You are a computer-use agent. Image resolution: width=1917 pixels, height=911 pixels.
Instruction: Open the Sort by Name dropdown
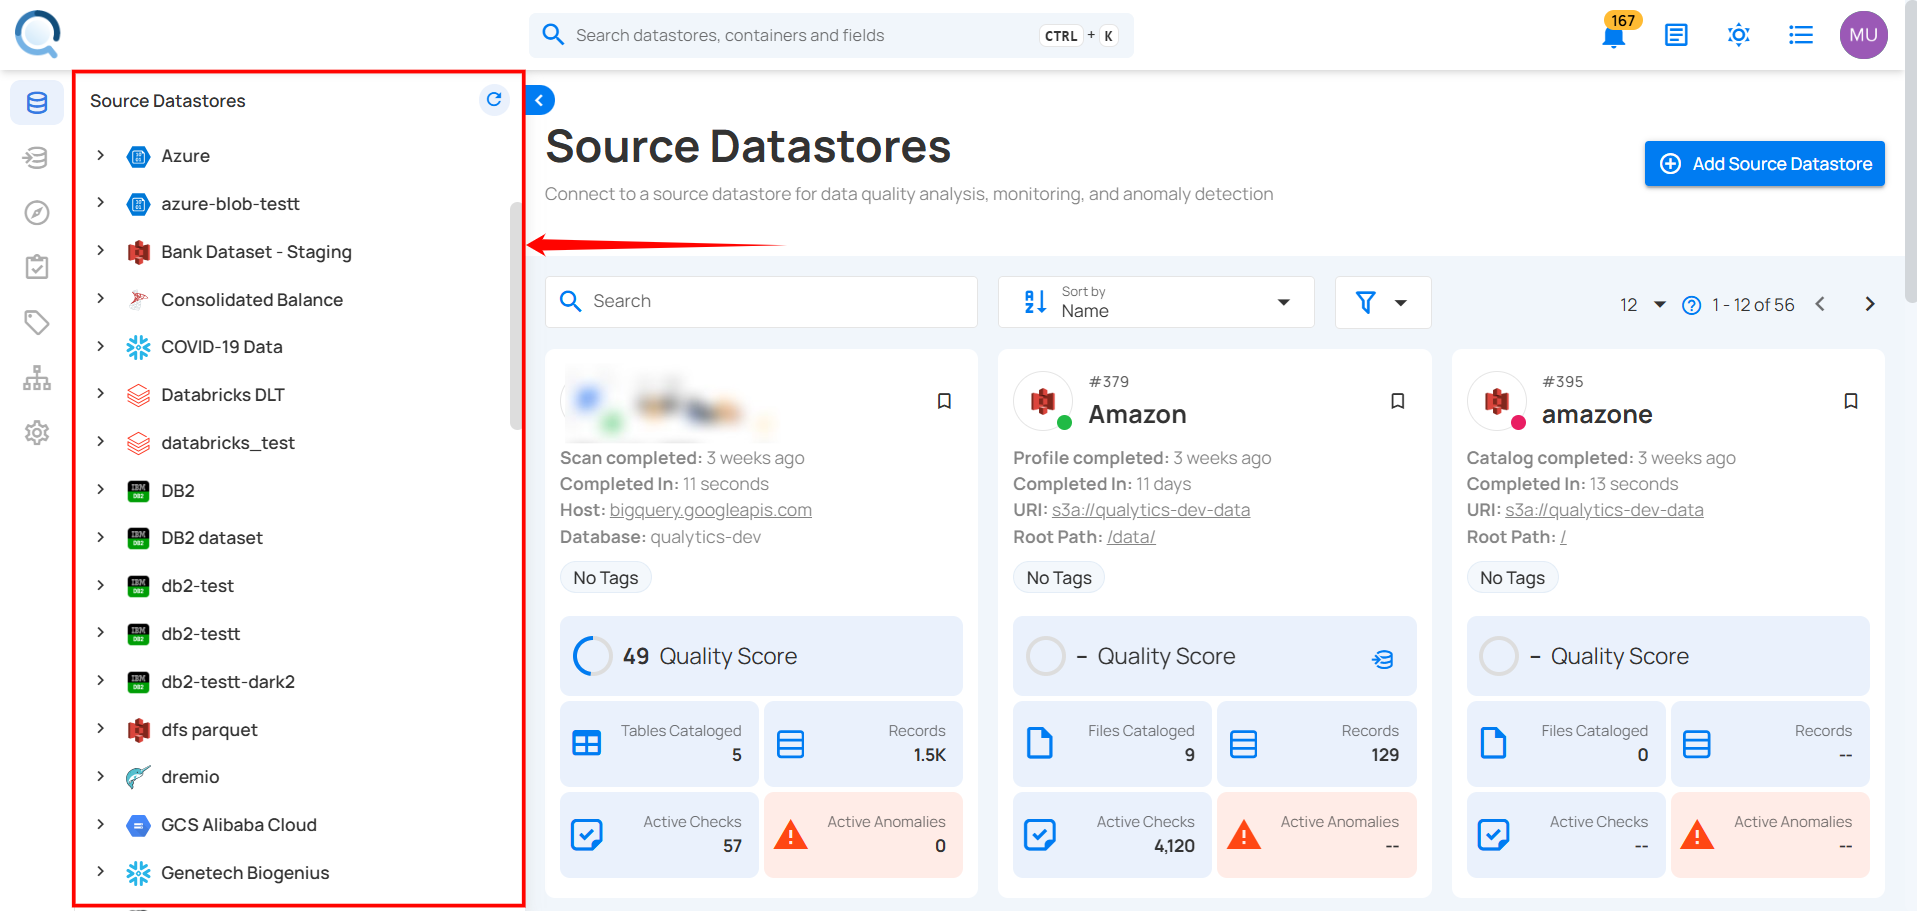pos(1155,302)
